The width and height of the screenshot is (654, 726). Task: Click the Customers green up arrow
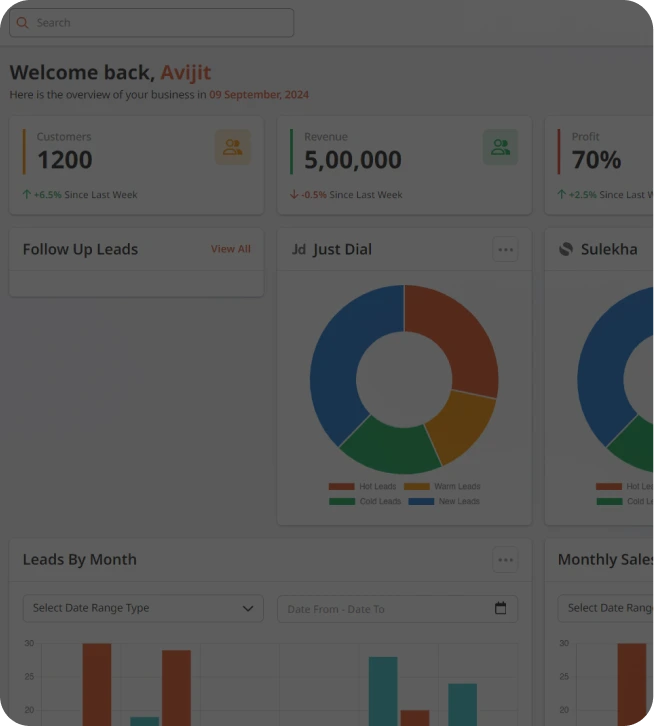click(27, 194)
